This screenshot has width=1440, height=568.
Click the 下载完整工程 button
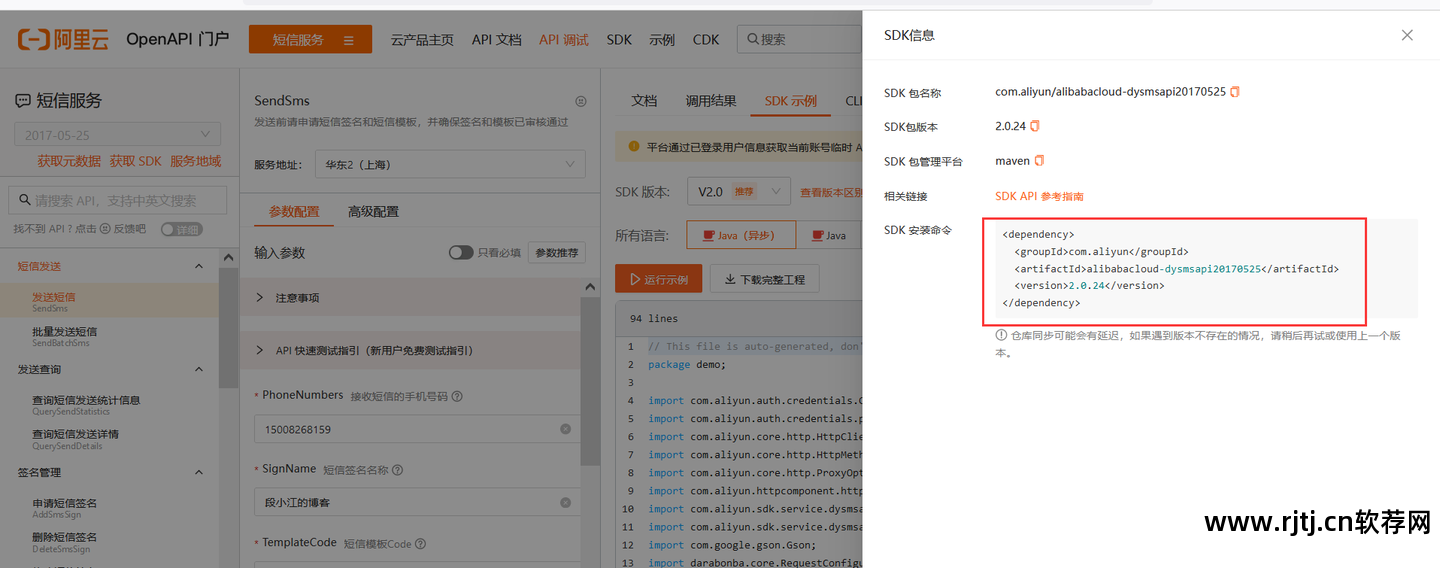click(765, 280)
